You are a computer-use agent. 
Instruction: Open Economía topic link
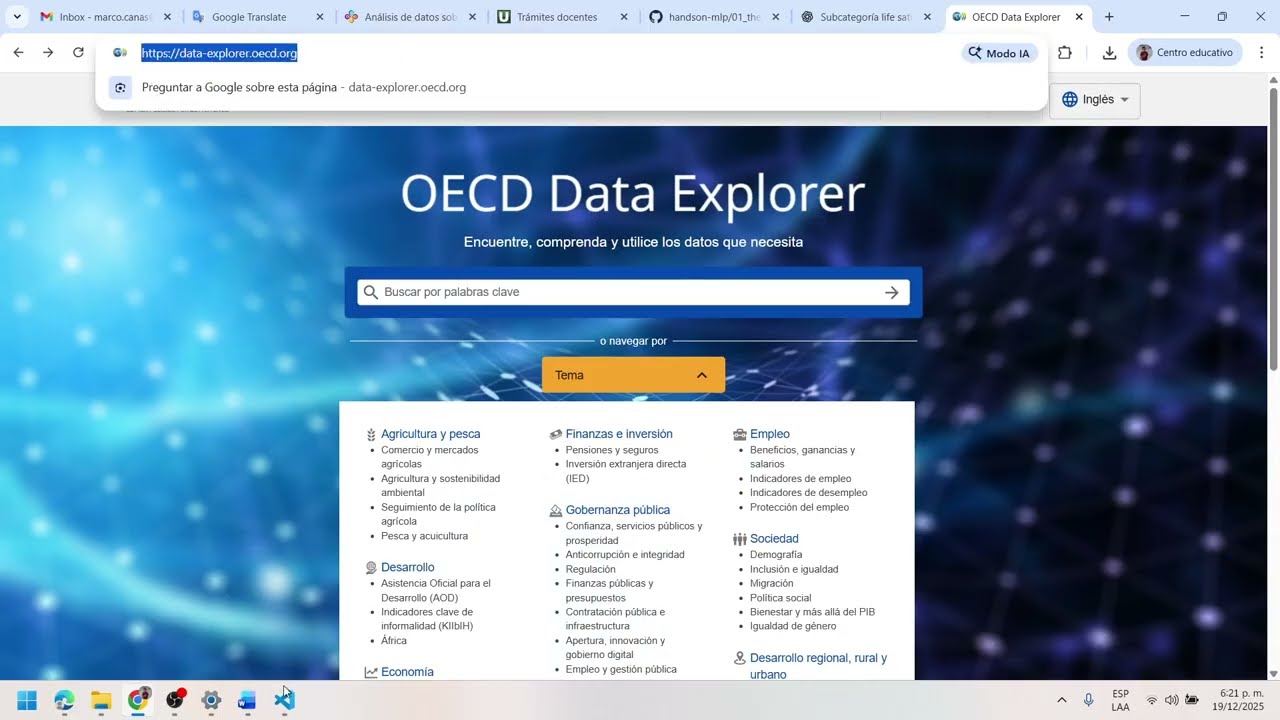407,672
